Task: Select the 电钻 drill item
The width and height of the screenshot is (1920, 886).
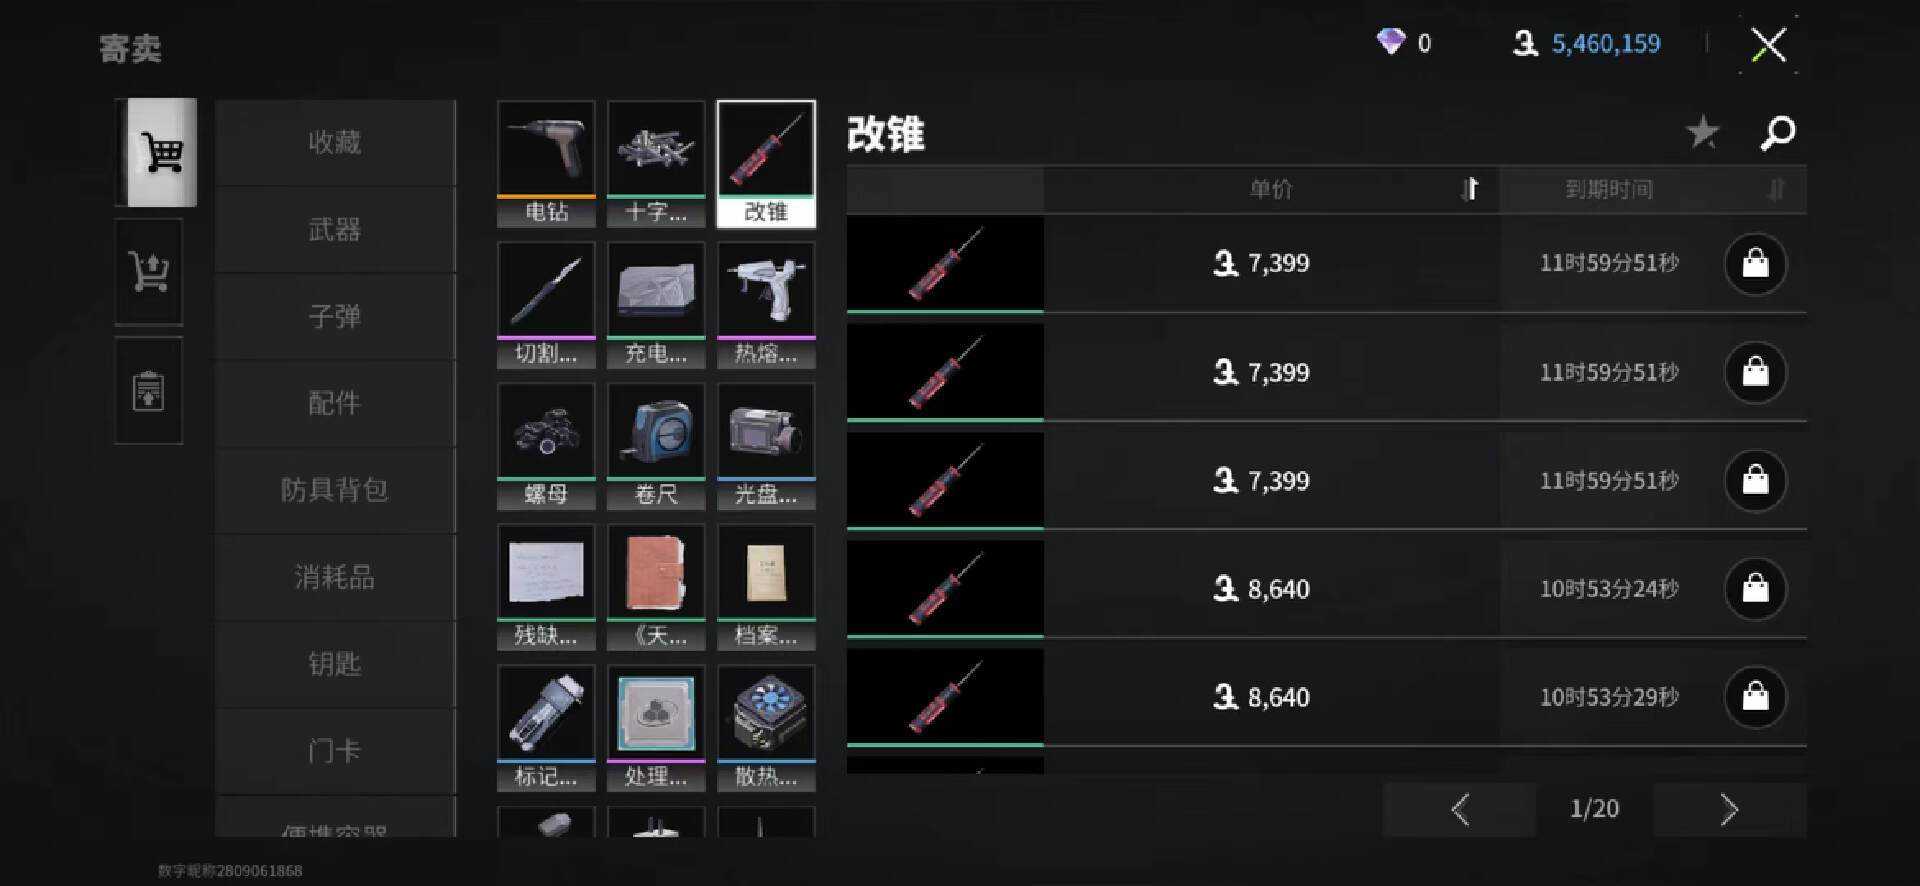Action: pyautogui.click(x=546, y=164)
